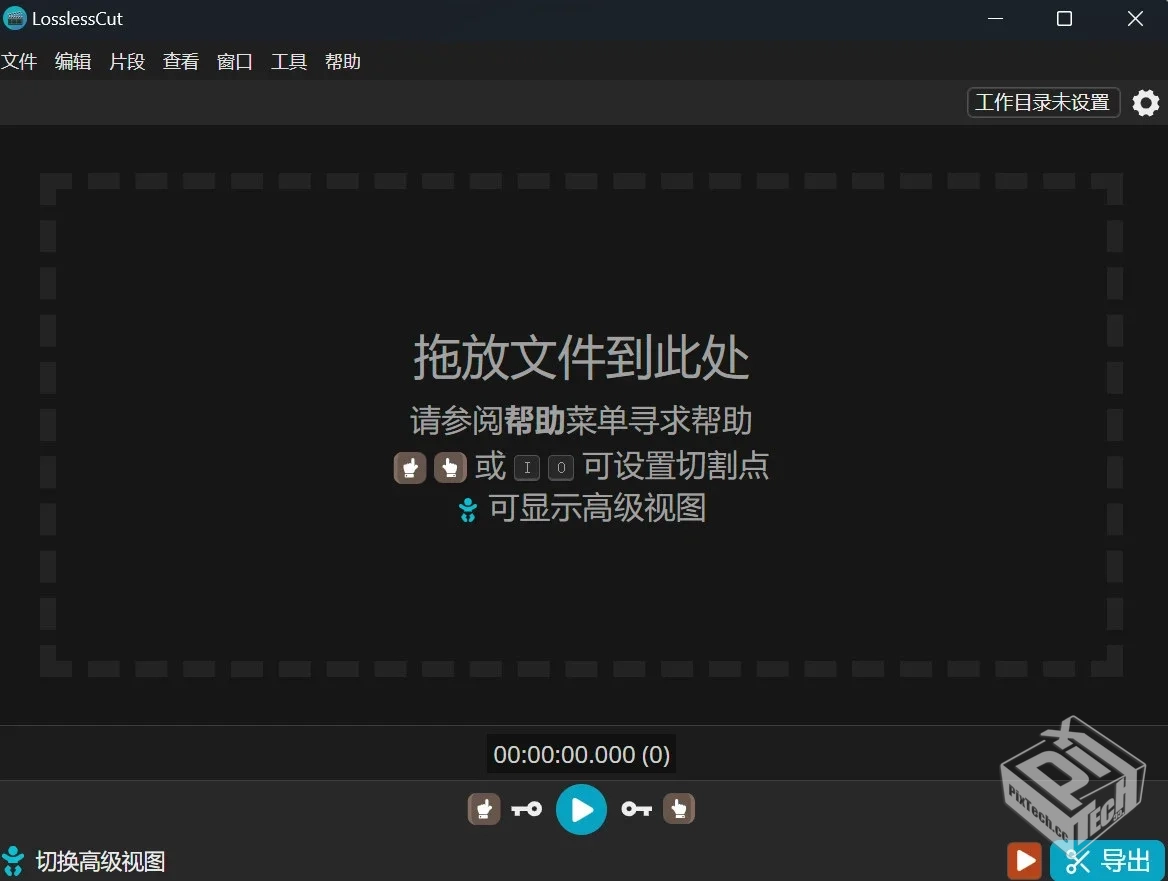Click the left keyframe jump key icon
Image resolution: width=1168 pixels, height=881 pixels.
pos(527,809)
